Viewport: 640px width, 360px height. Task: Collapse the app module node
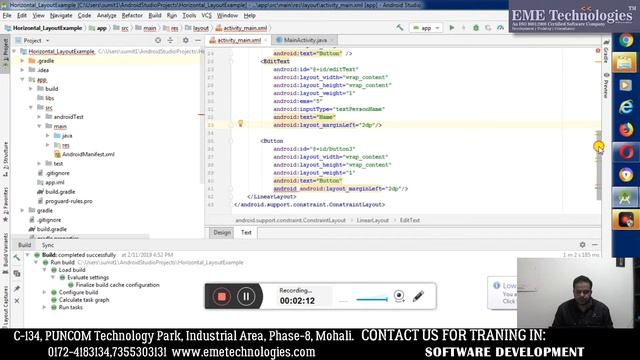click(x=22, y=79)
